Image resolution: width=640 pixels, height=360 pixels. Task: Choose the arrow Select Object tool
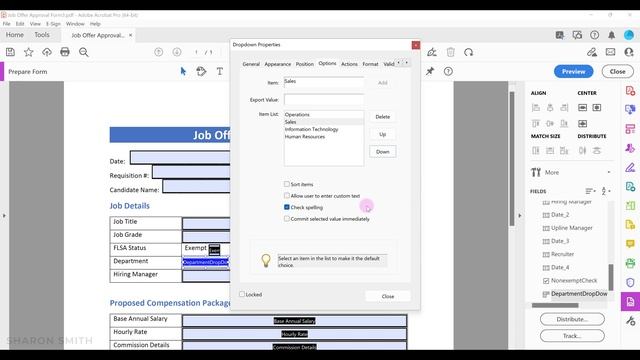pyautogui.click(x=183, y=71)
